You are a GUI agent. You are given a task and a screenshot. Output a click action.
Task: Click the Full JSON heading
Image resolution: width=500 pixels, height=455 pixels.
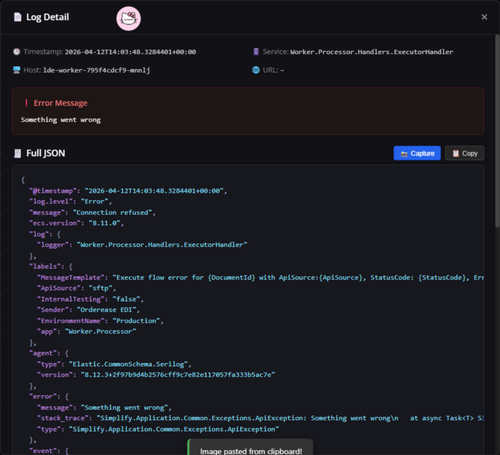click(x=46, y=153)
